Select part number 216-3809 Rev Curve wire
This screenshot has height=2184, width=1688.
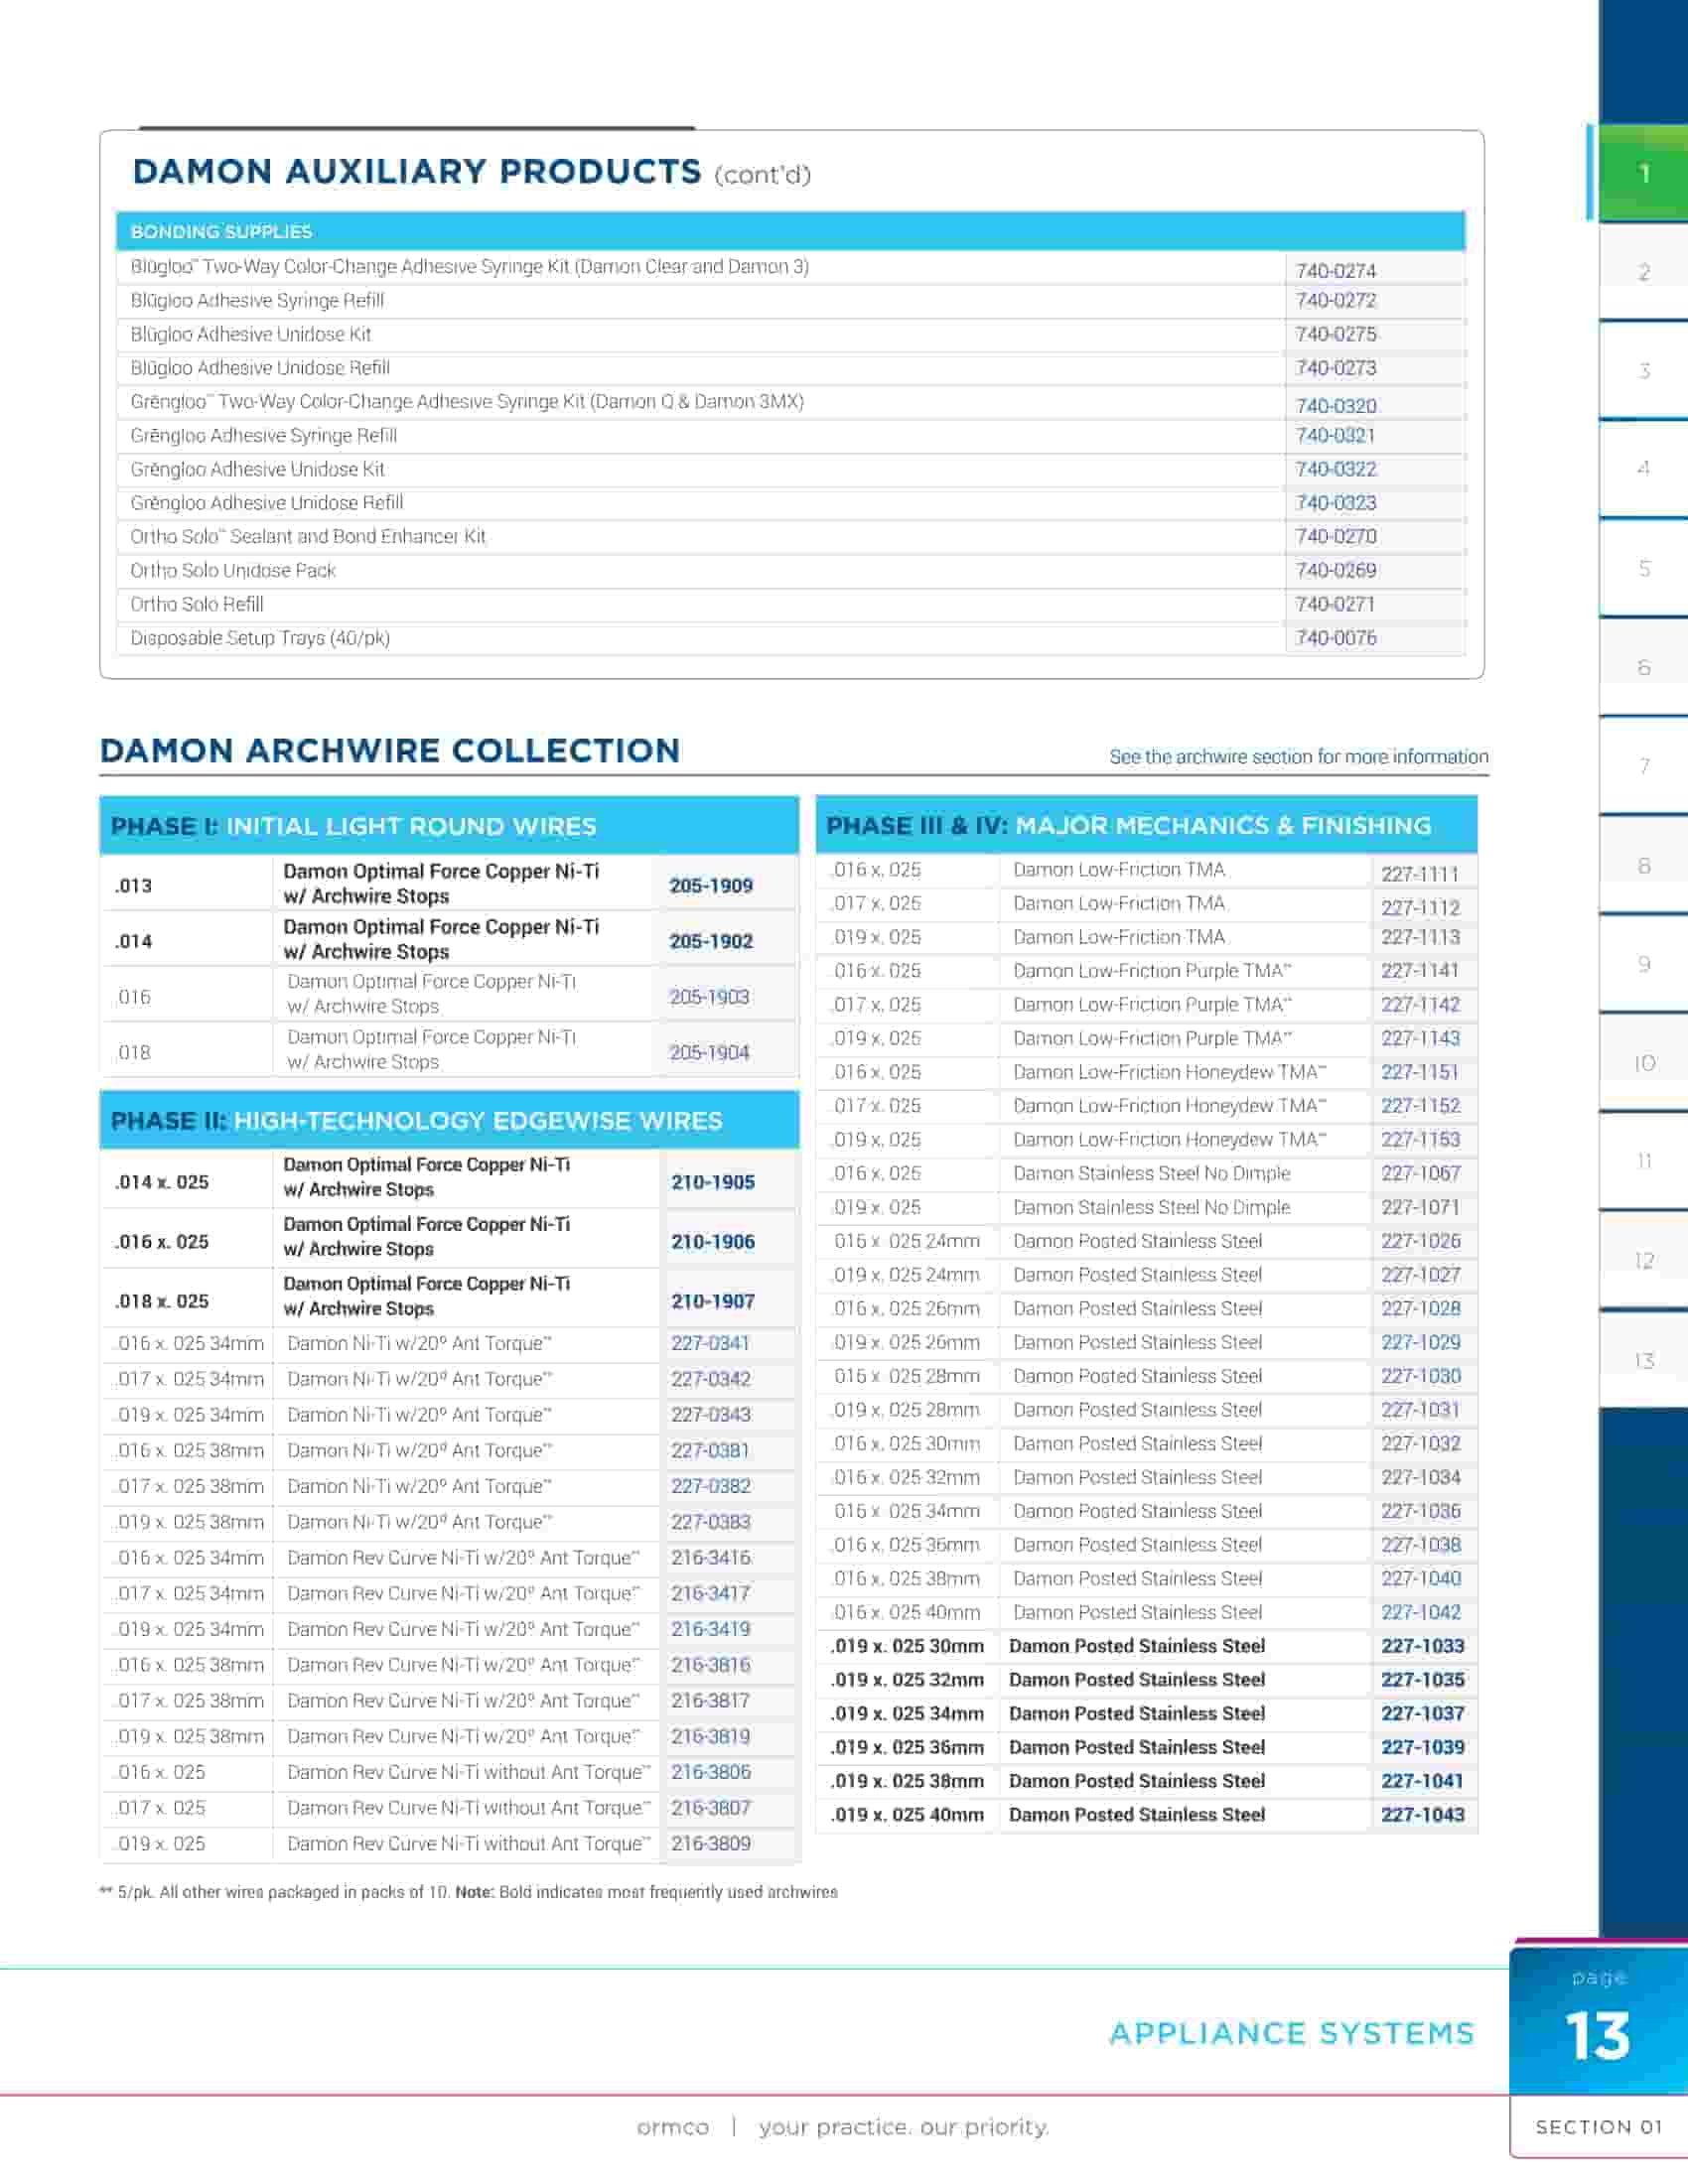(x=710, y=1844)
